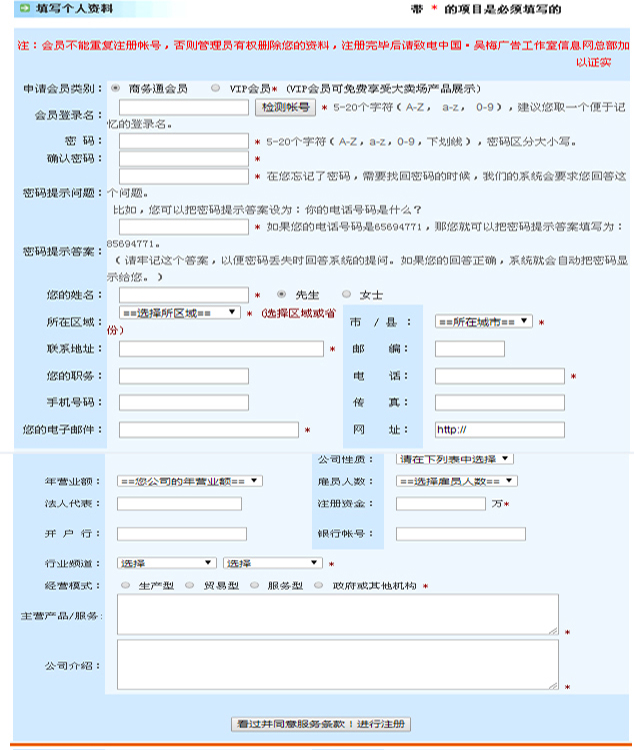The image size is (634, 750).
Task: Click the 注册资金 input field
Action: pos(441,503)
